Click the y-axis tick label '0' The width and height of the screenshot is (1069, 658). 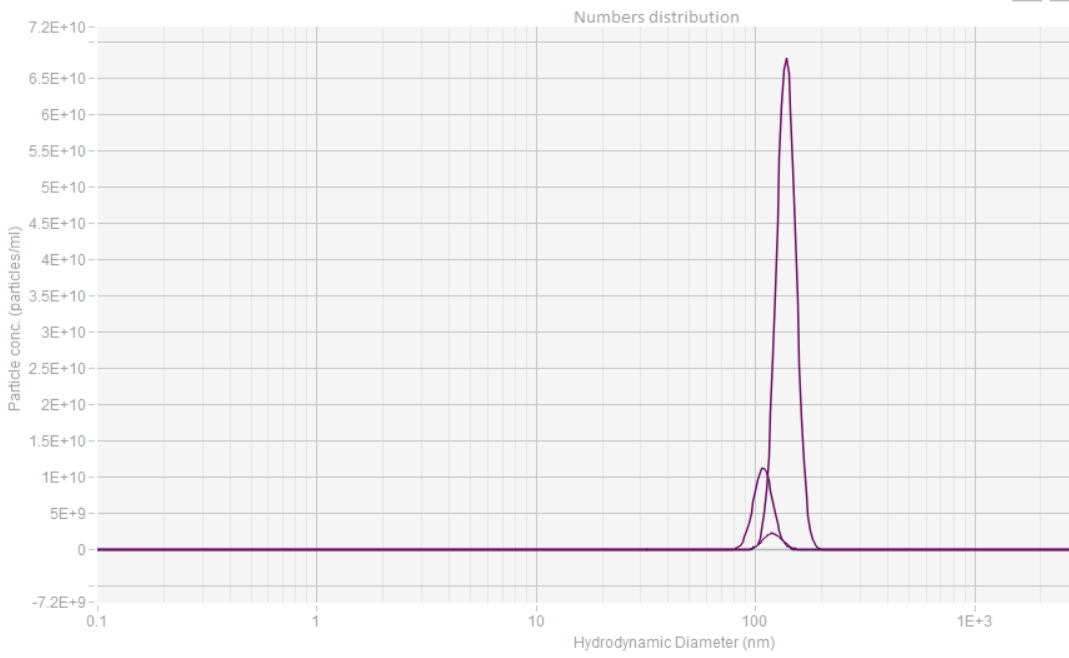[x=85, y=550]
